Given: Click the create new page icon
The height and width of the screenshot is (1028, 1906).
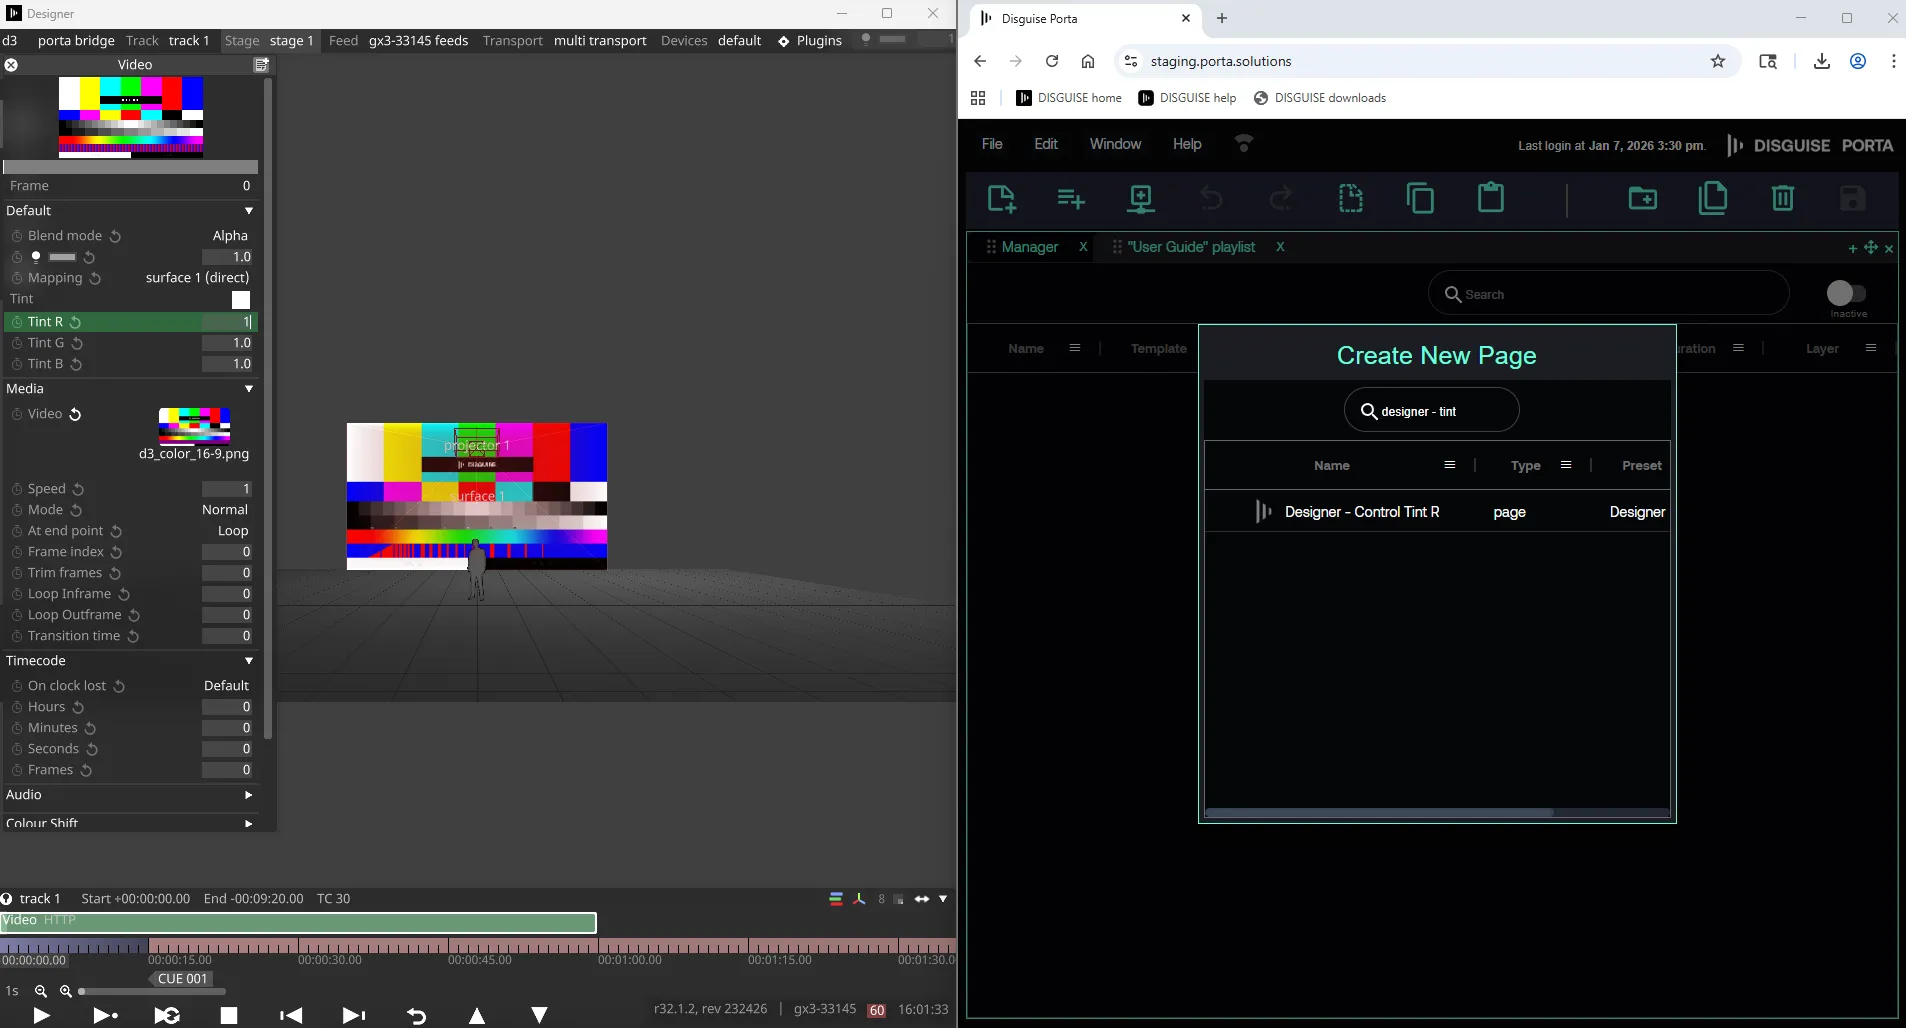Looking at the screenshot, I should pos(1001,198).
